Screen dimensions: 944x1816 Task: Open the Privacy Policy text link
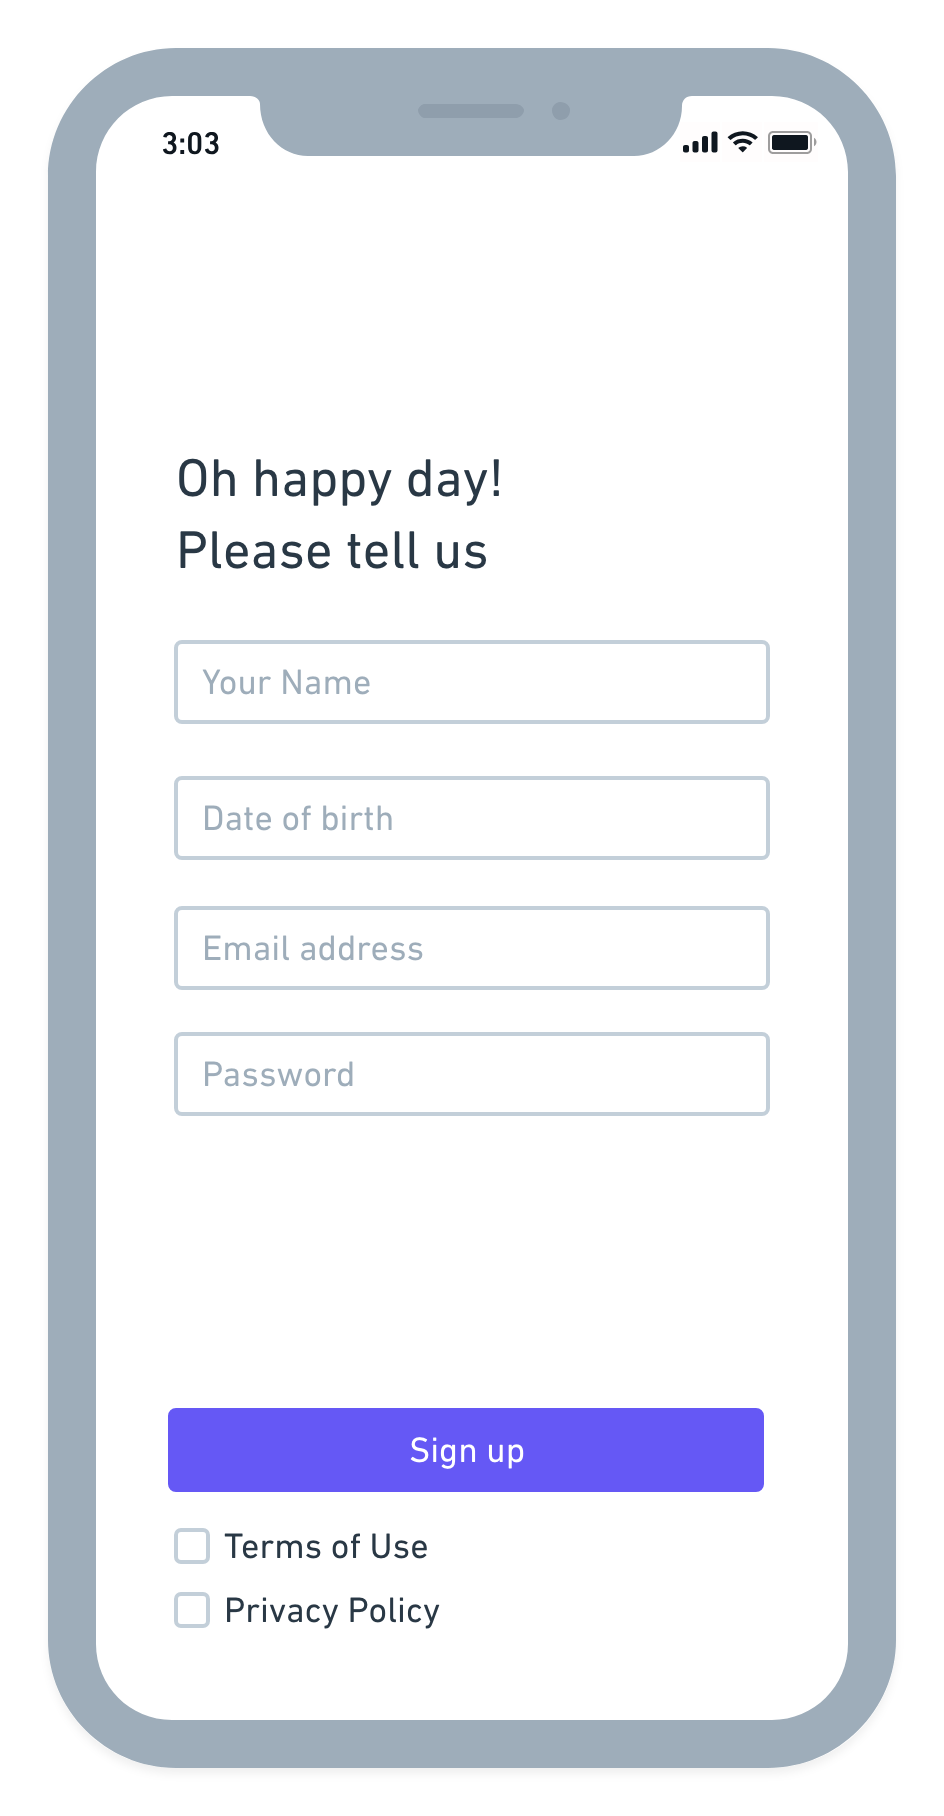pos(332,1611)
